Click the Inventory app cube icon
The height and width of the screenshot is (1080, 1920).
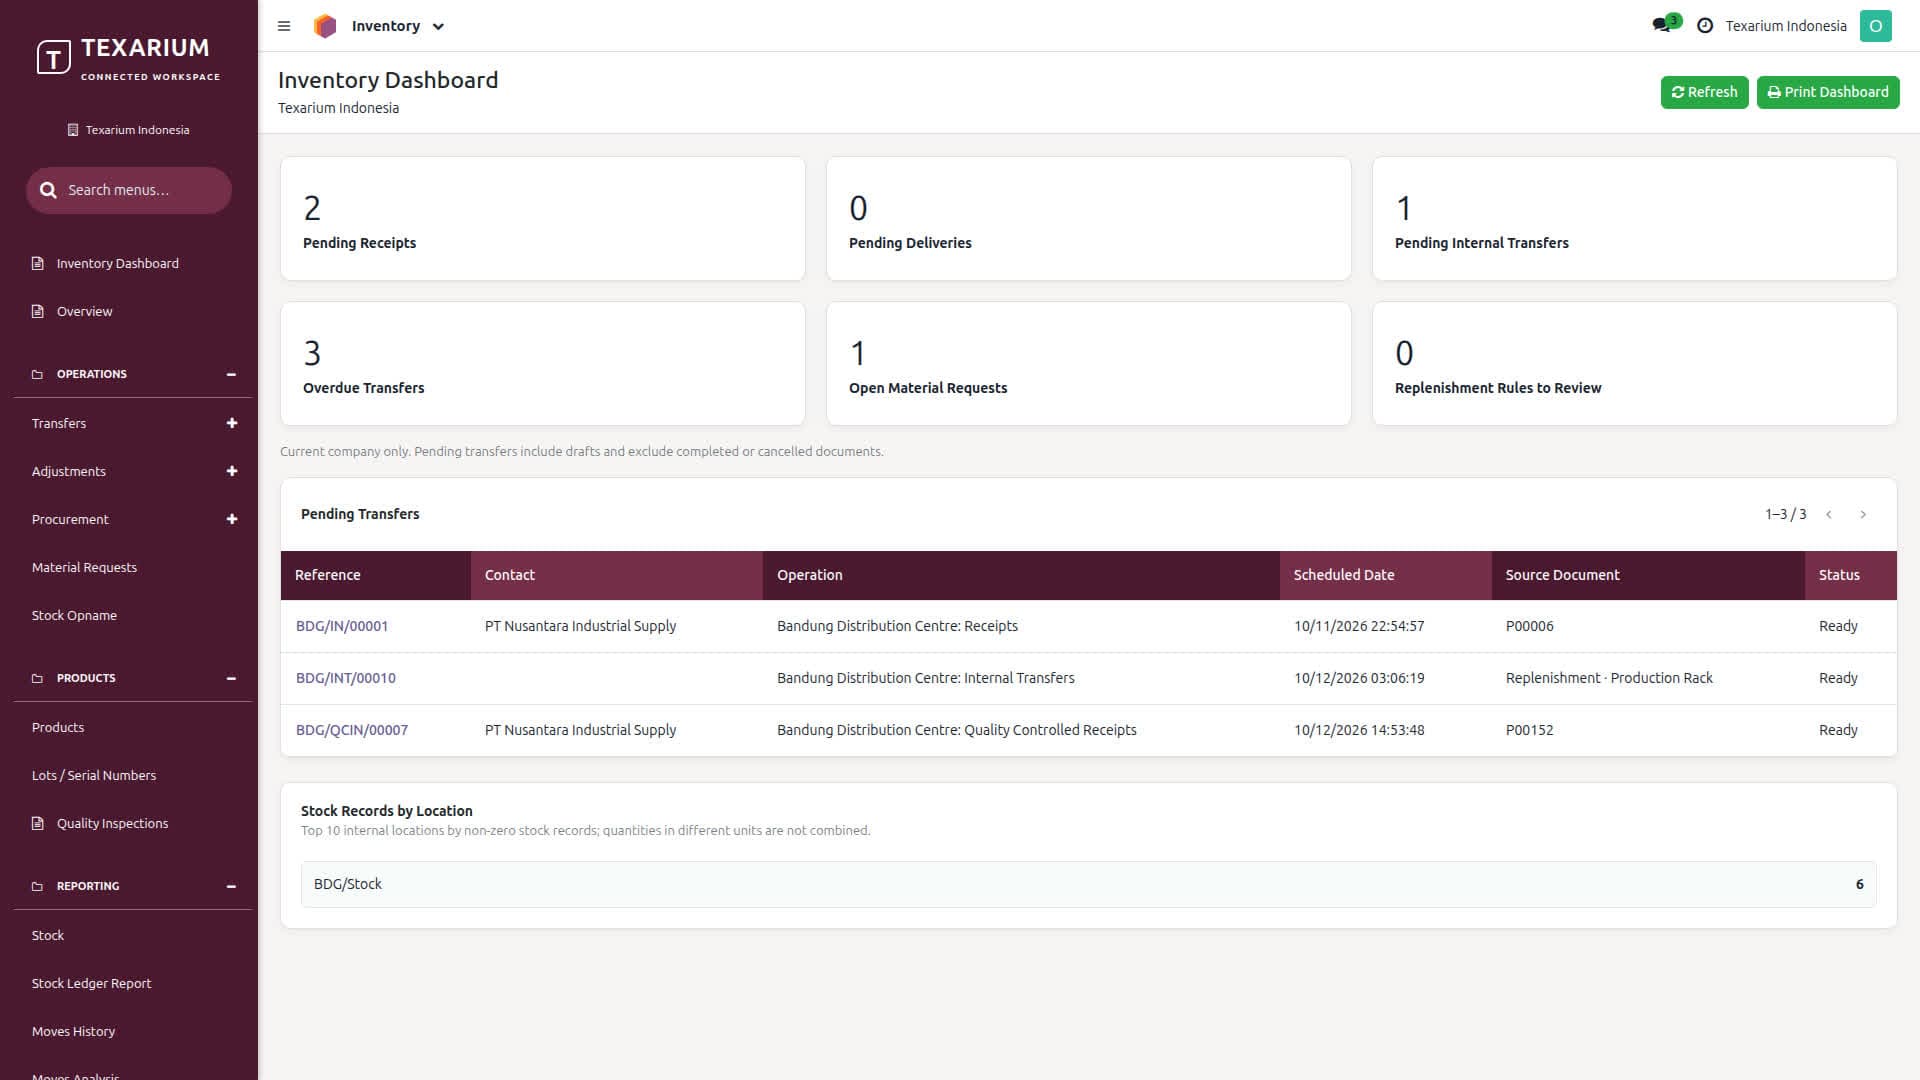[x=325, y=26]
